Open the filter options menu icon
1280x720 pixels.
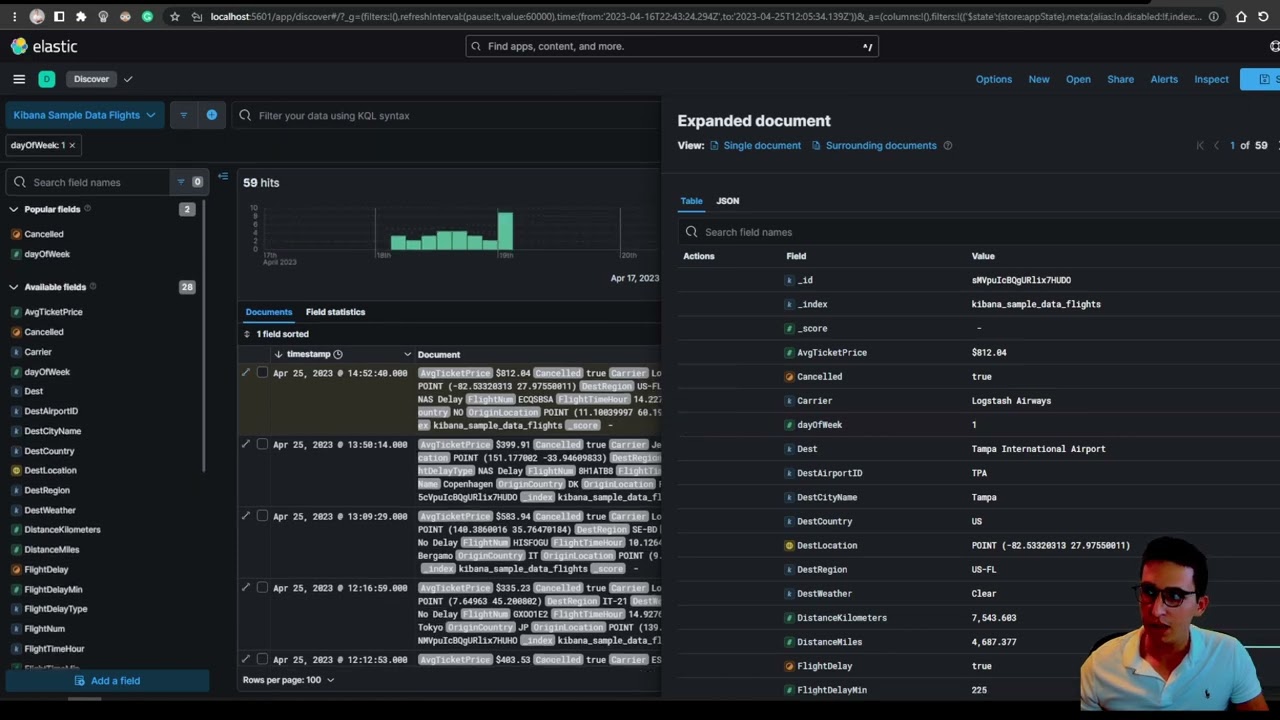click(183, 115)
